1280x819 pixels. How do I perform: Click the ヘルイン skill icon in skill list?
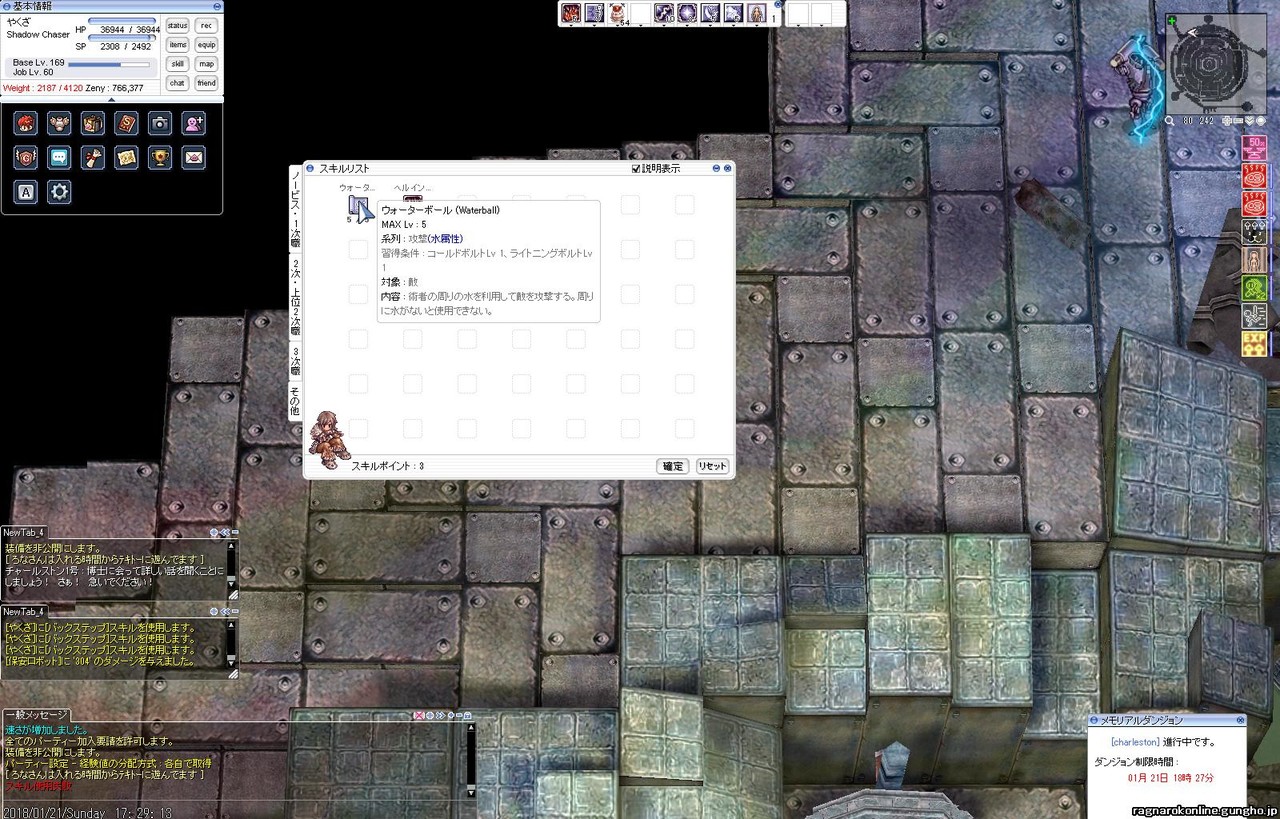[412, 199]
